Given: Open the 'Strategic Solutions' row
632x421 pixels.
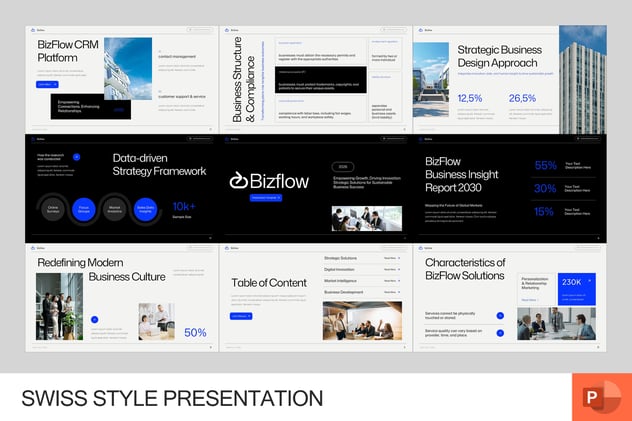Looking at the screenshot, I should pyautogui.click(x=362, y=258).
